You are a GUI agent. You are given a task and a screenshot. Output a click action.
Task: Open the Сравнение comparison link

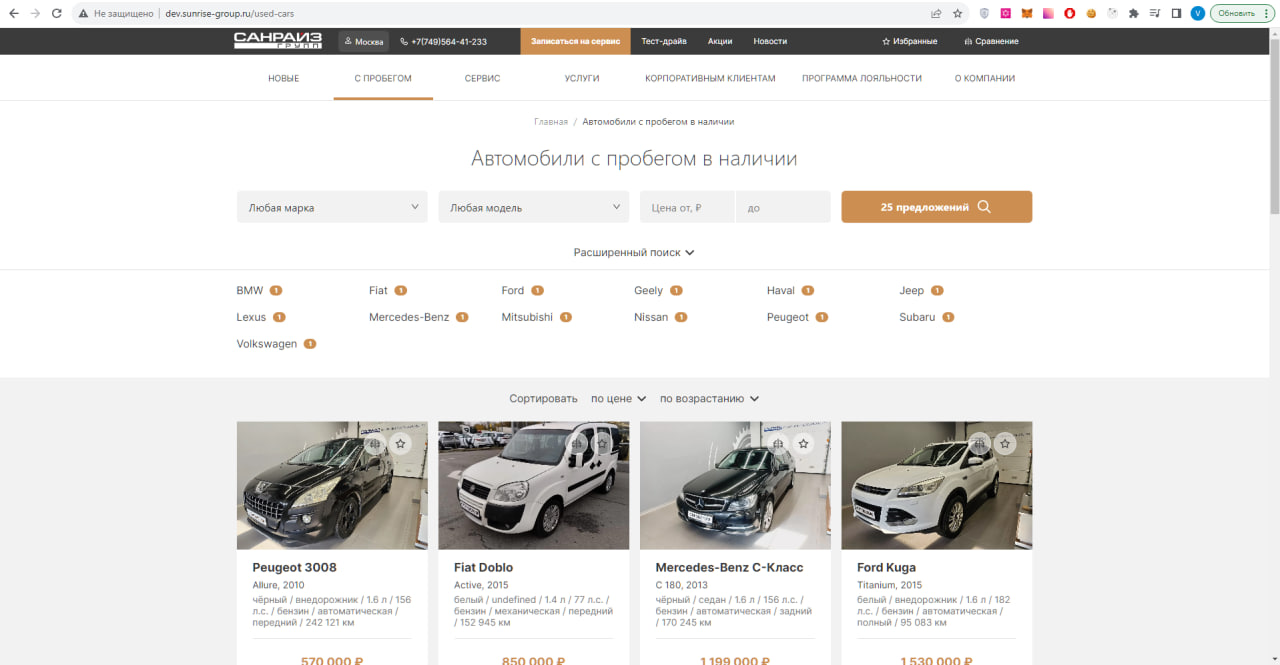click(x=991, y=41)
